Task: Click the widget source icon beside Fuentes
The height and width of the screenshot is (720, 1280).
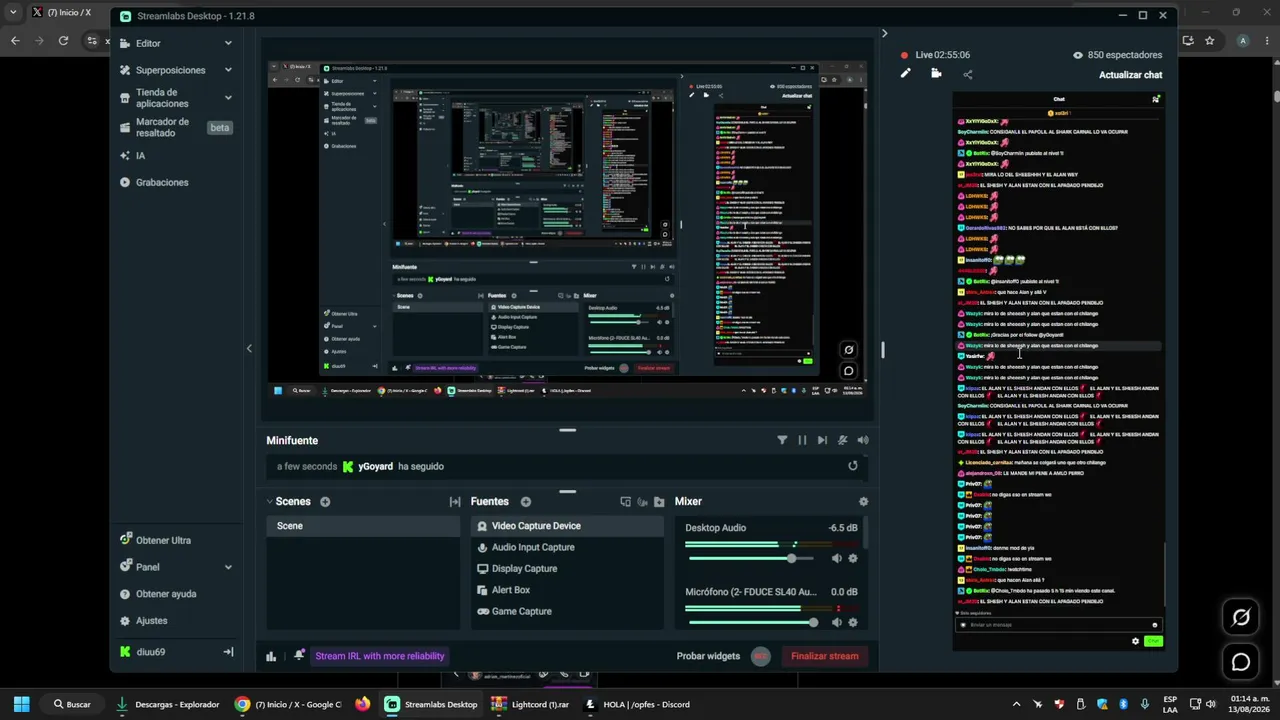Action: (626, 502)
